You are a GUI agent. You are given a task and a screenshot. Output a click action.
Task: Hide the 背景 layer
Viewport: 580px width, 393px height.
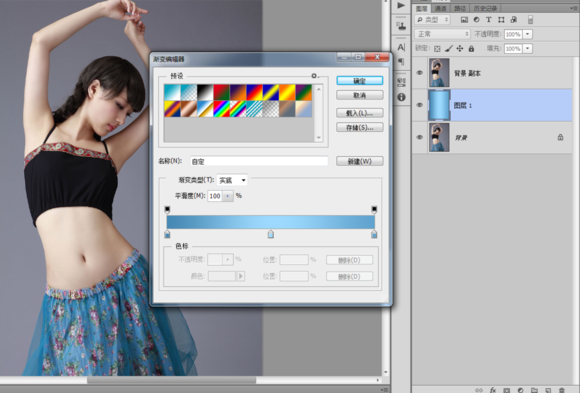click(419, 137)
